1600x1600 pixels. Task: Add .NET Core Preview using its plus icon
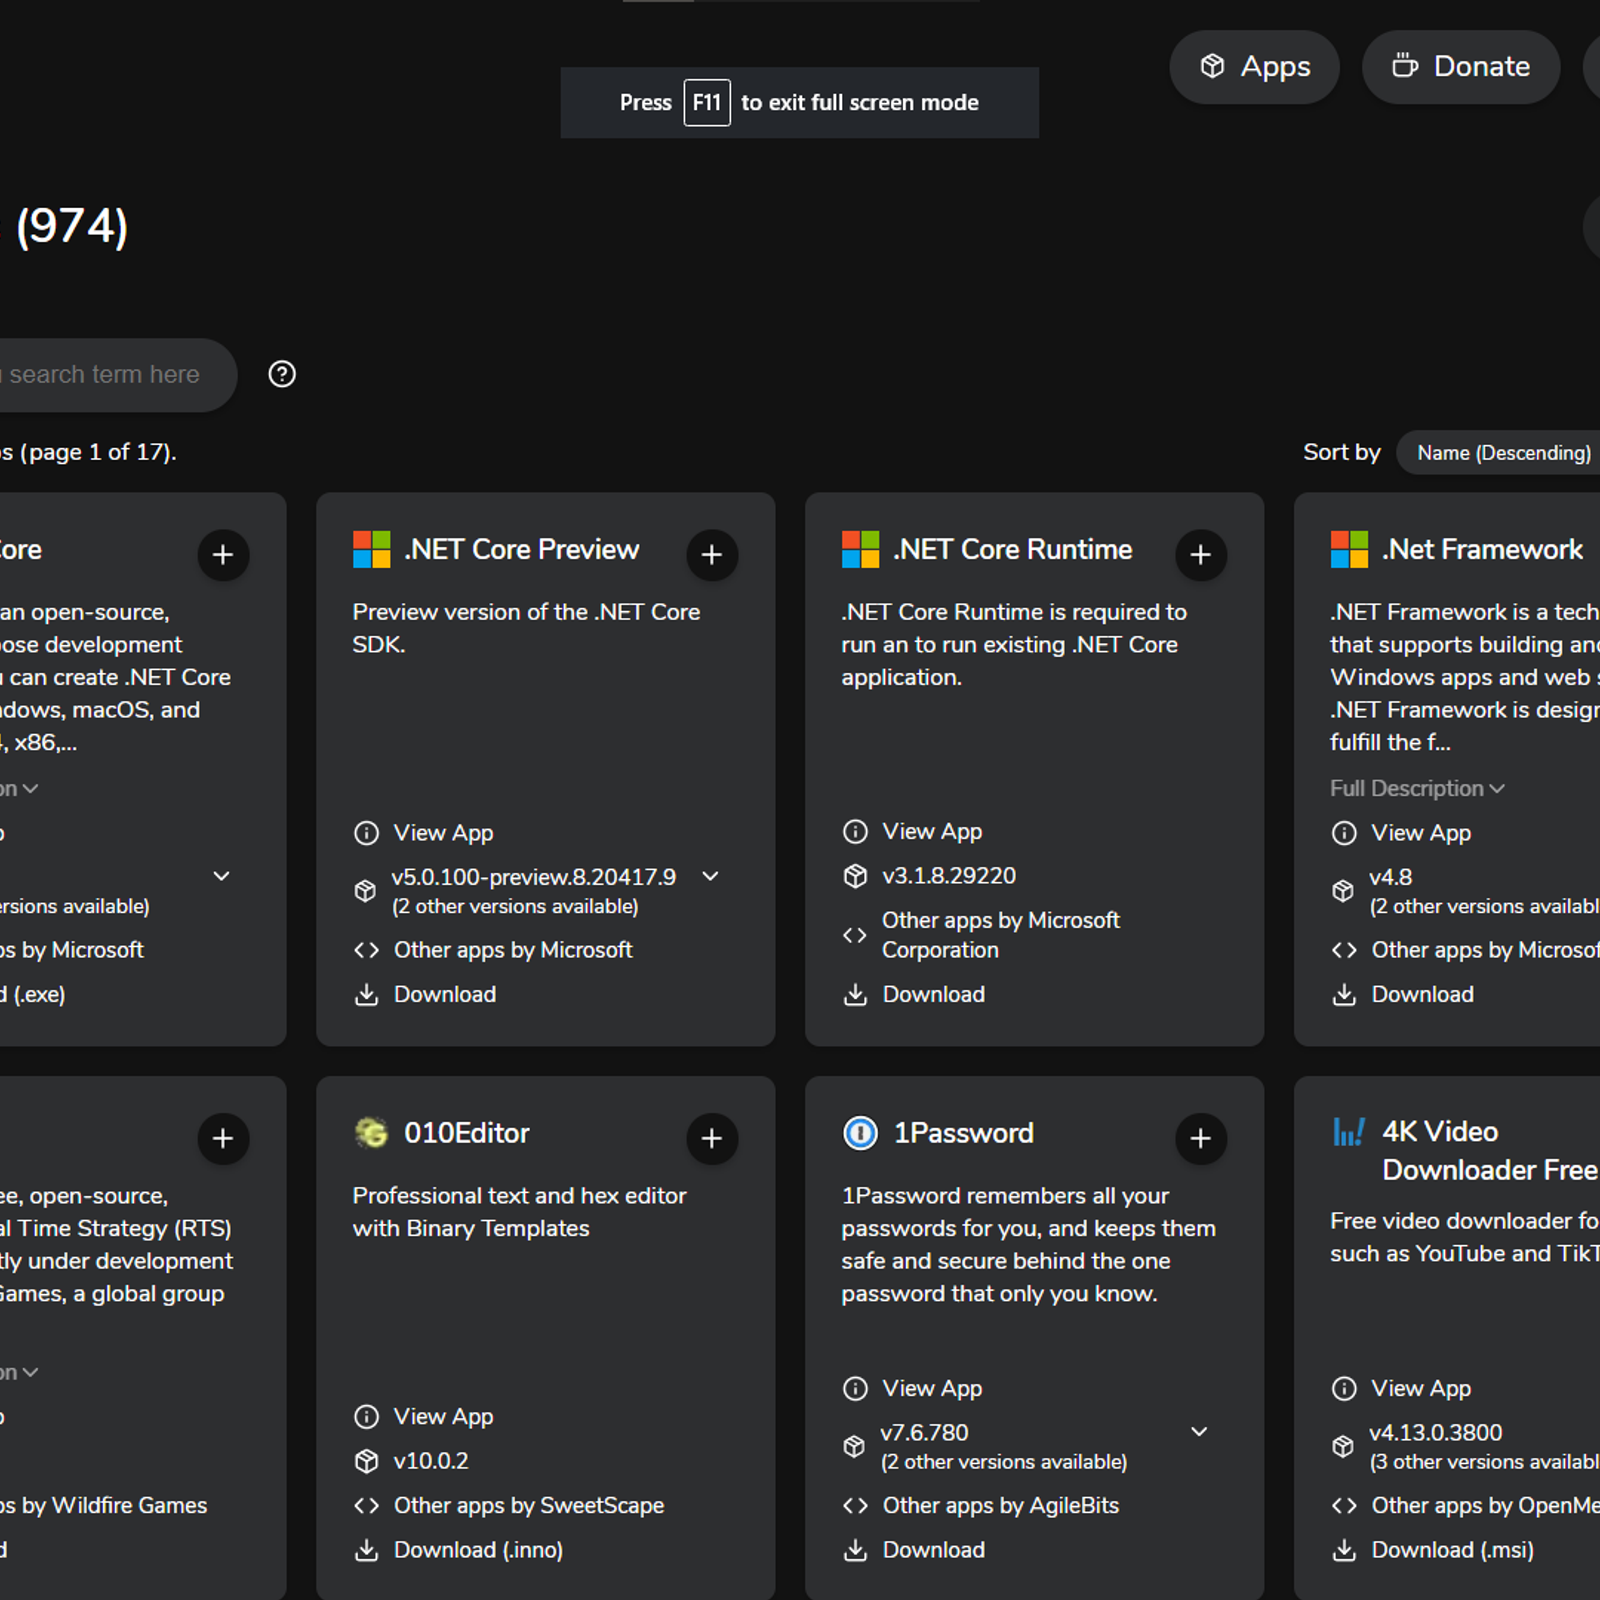click(712, 555)
